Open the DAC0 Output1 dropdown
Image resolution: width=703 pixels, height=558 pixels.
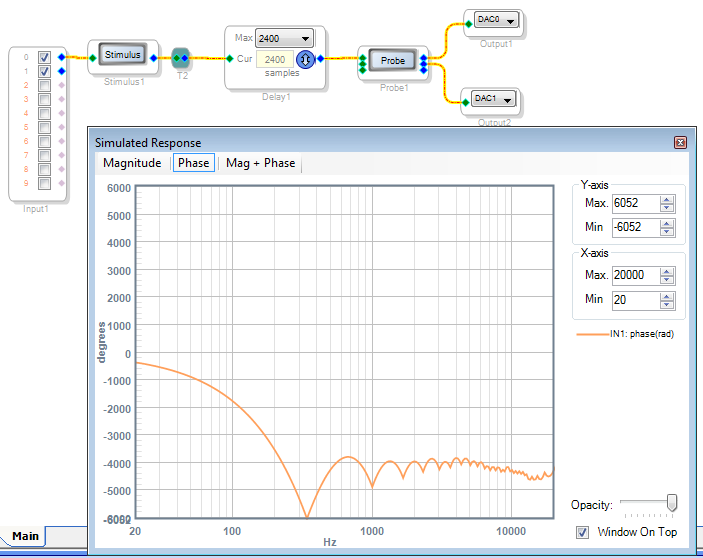(510, 20)
